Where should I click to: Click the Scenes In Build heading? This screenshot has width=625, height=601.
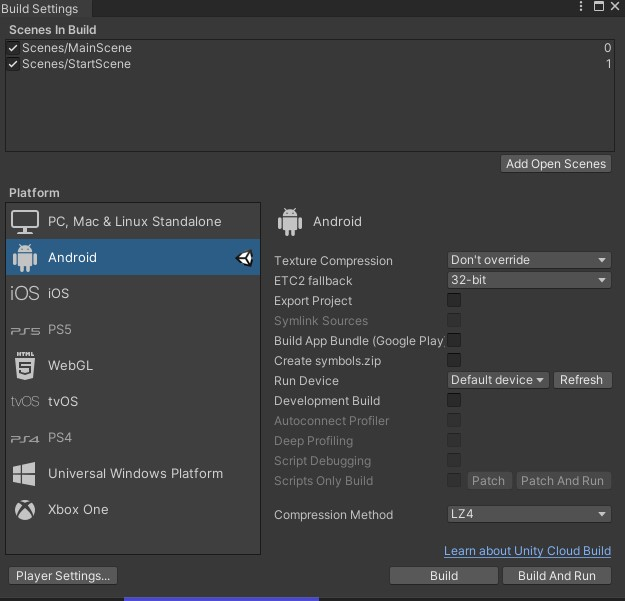(53, 30)
